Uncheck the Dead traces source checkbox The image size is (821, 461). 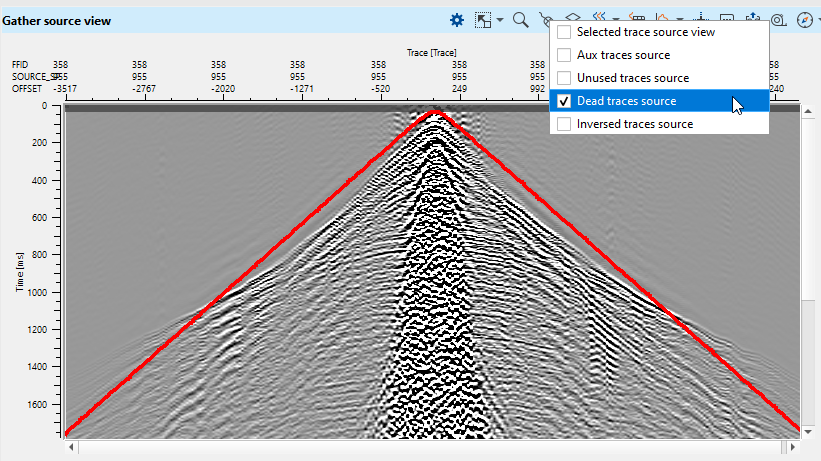click(564, 101)
